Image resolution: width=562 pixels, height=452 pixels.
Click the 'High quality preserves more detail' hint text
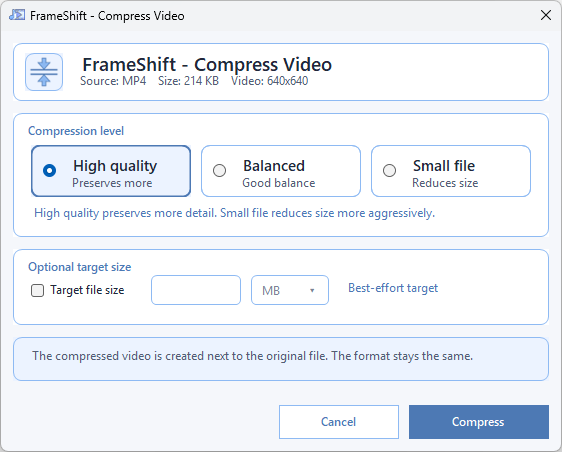[234, 213]
